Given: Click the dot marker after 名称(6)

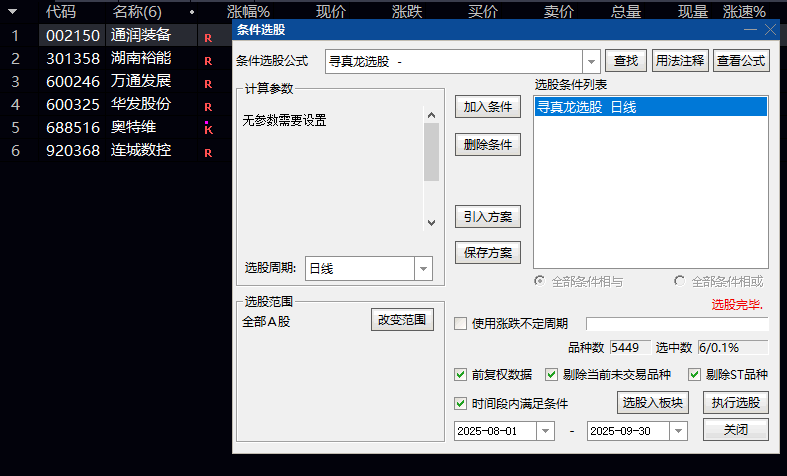Looking at the screenshot, I should click(192, 12).
